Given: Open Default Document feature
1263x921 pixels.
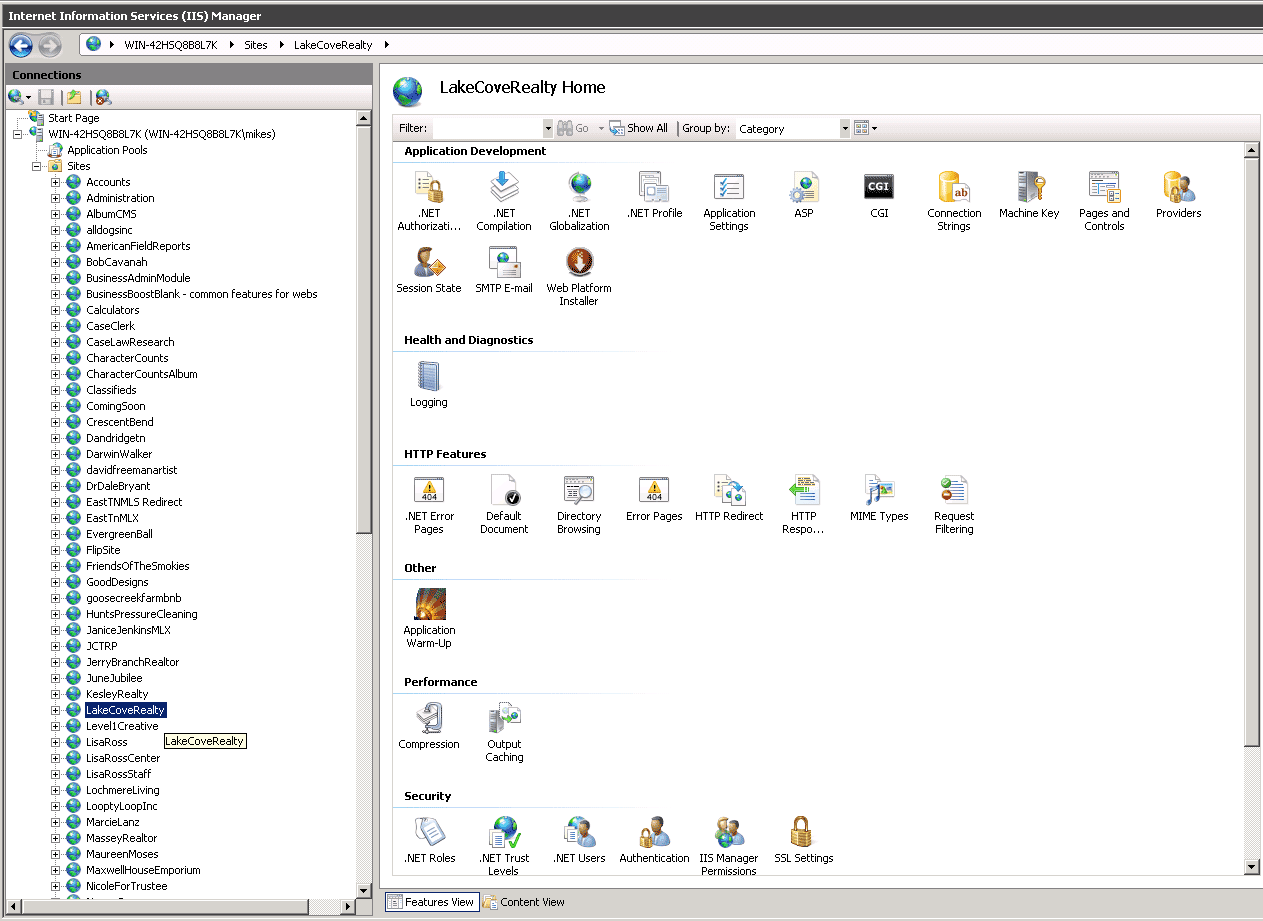Looking at the screenshot, I should click(504, 504).
